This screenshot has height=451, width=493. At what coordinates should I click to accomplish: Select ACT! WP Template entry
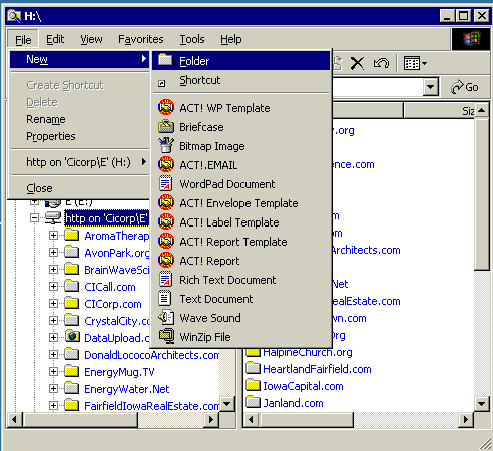click(241, 108)
